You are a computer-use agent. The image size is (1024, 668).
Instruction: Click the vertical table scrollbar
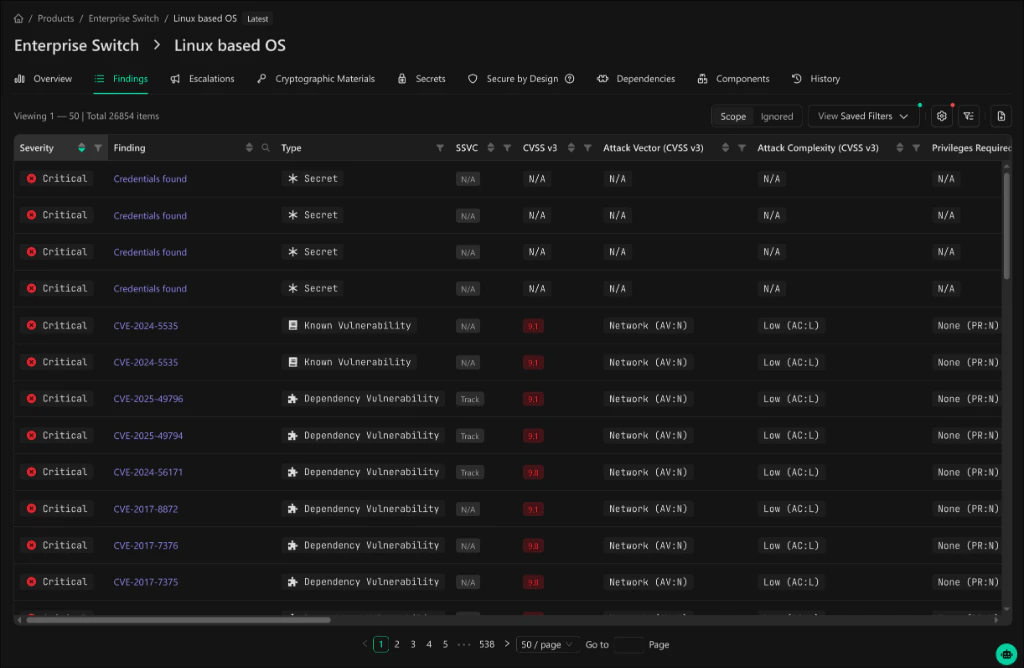coord(1006,225)
